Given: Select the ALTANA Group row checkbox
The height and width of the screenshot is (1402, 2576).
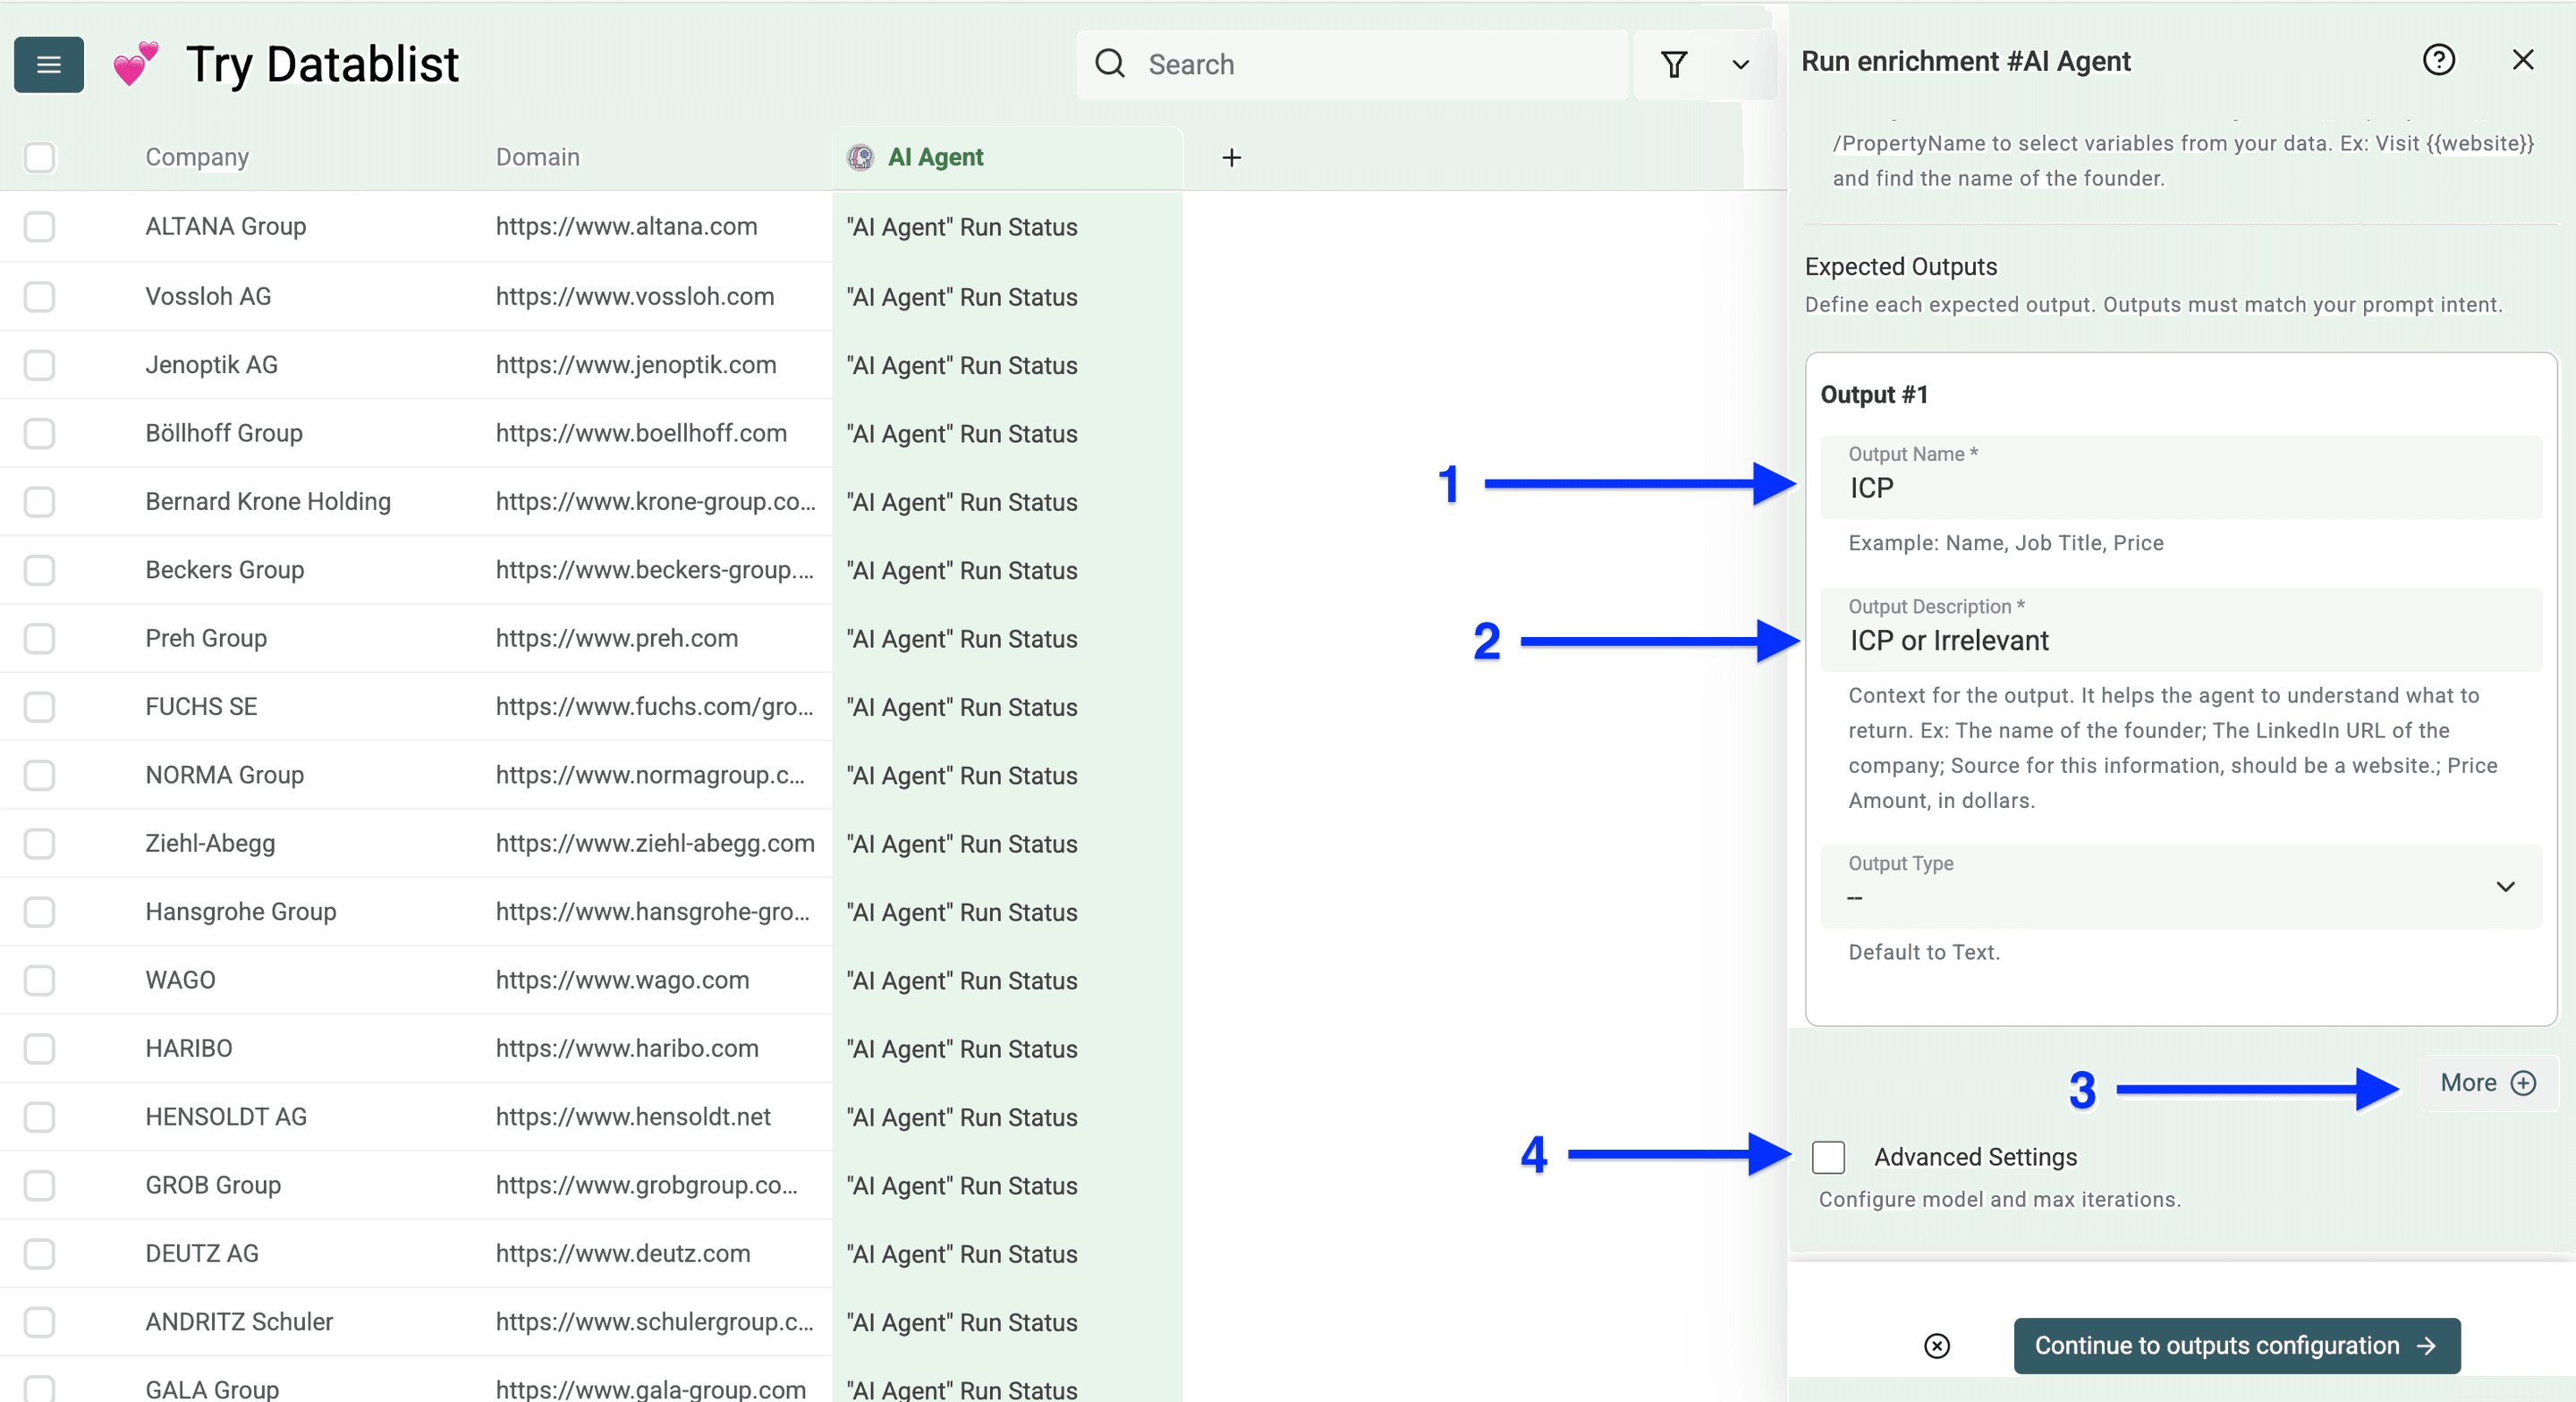Looking at the screenshot, I should click(39, 226).
